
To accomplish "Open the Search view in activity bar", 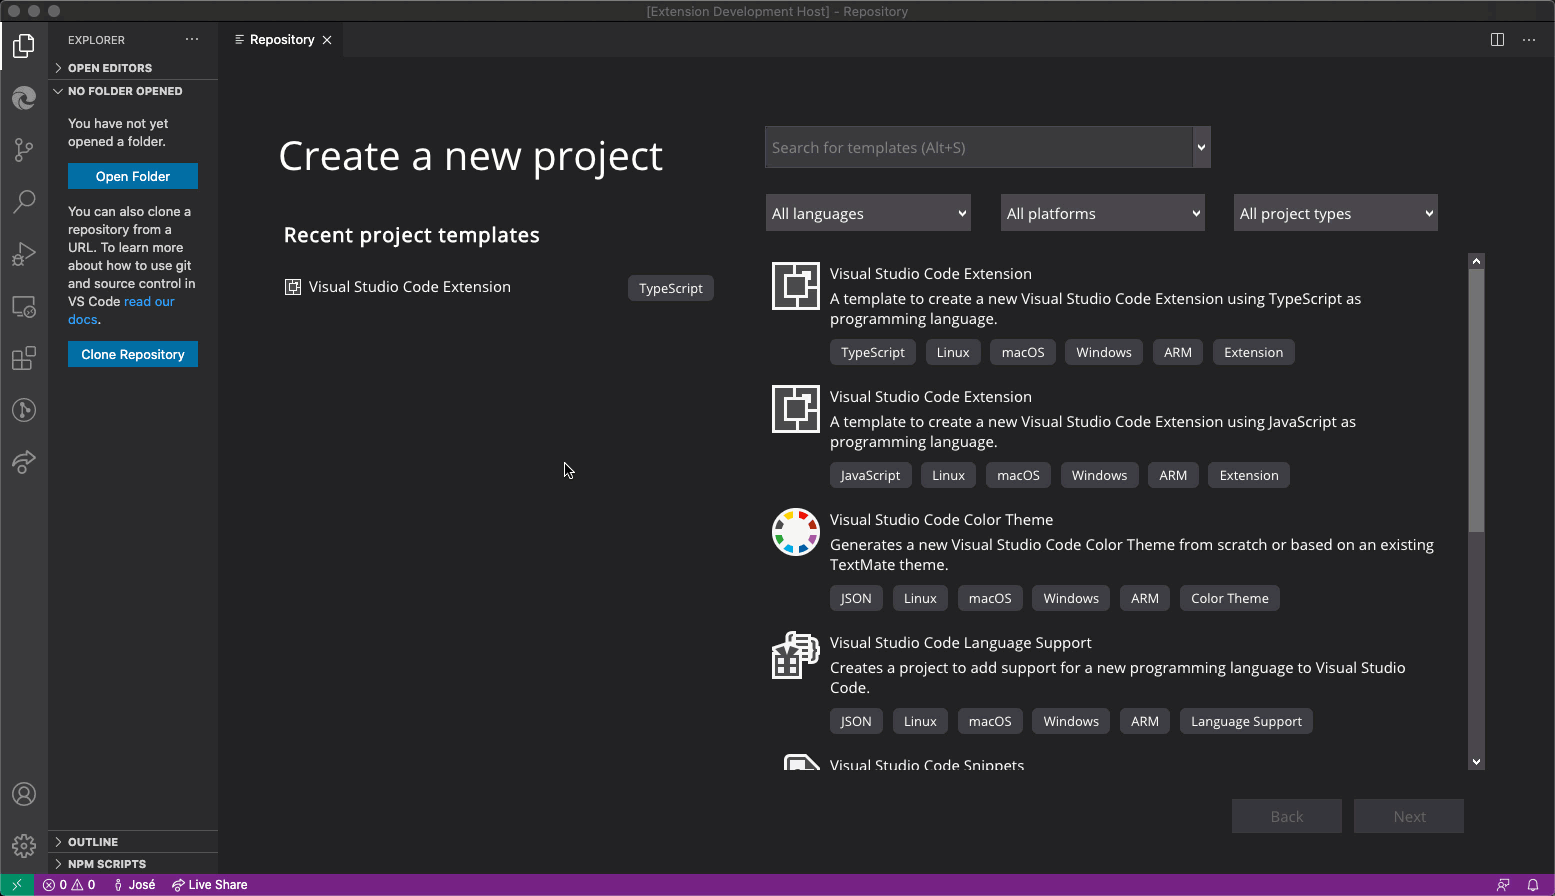I will 24,202.
